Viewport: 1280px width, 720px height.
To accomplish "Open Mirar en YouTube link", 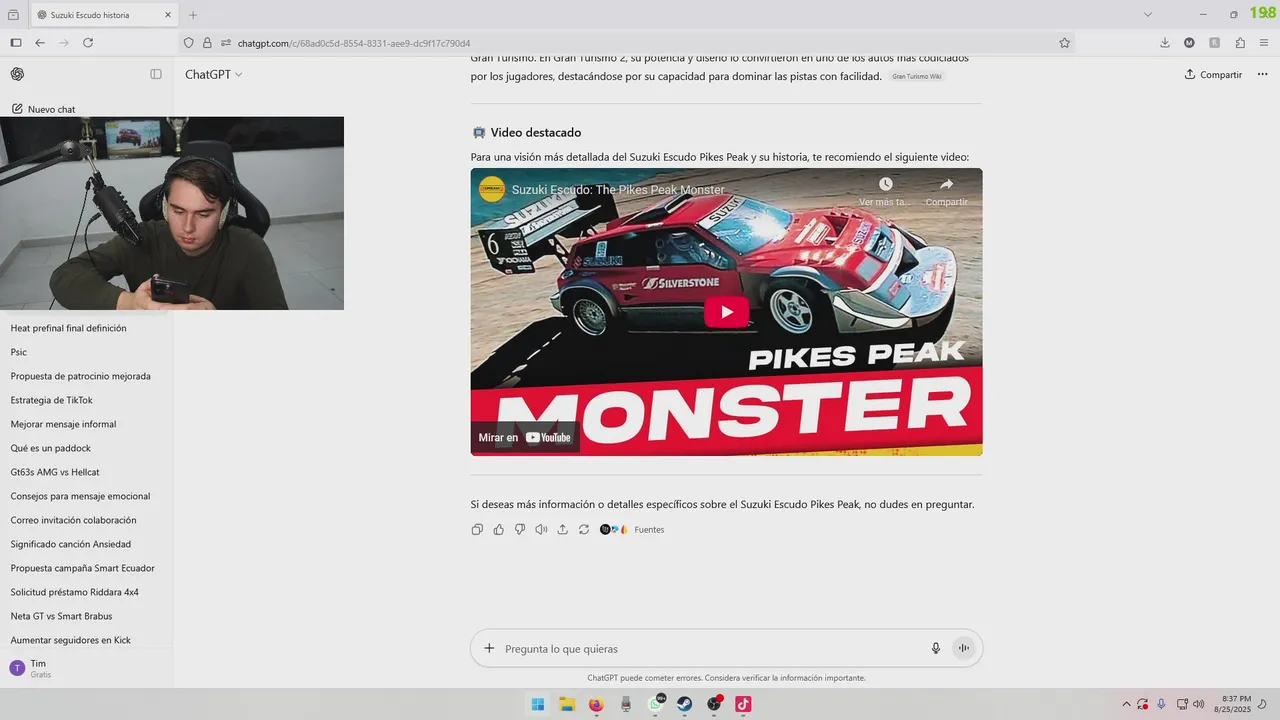I will click(x=525, y=437).
